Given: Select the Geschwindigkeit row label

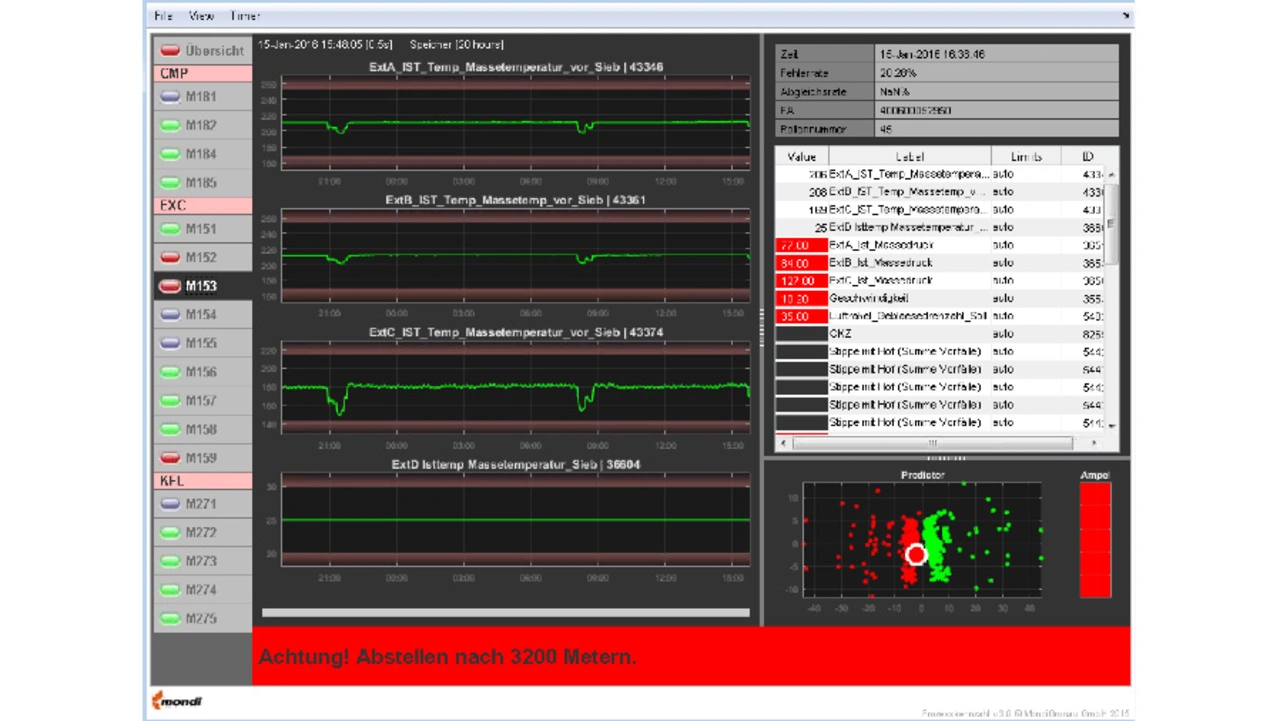Looking at the screenshot, I should tap(869, 298).
